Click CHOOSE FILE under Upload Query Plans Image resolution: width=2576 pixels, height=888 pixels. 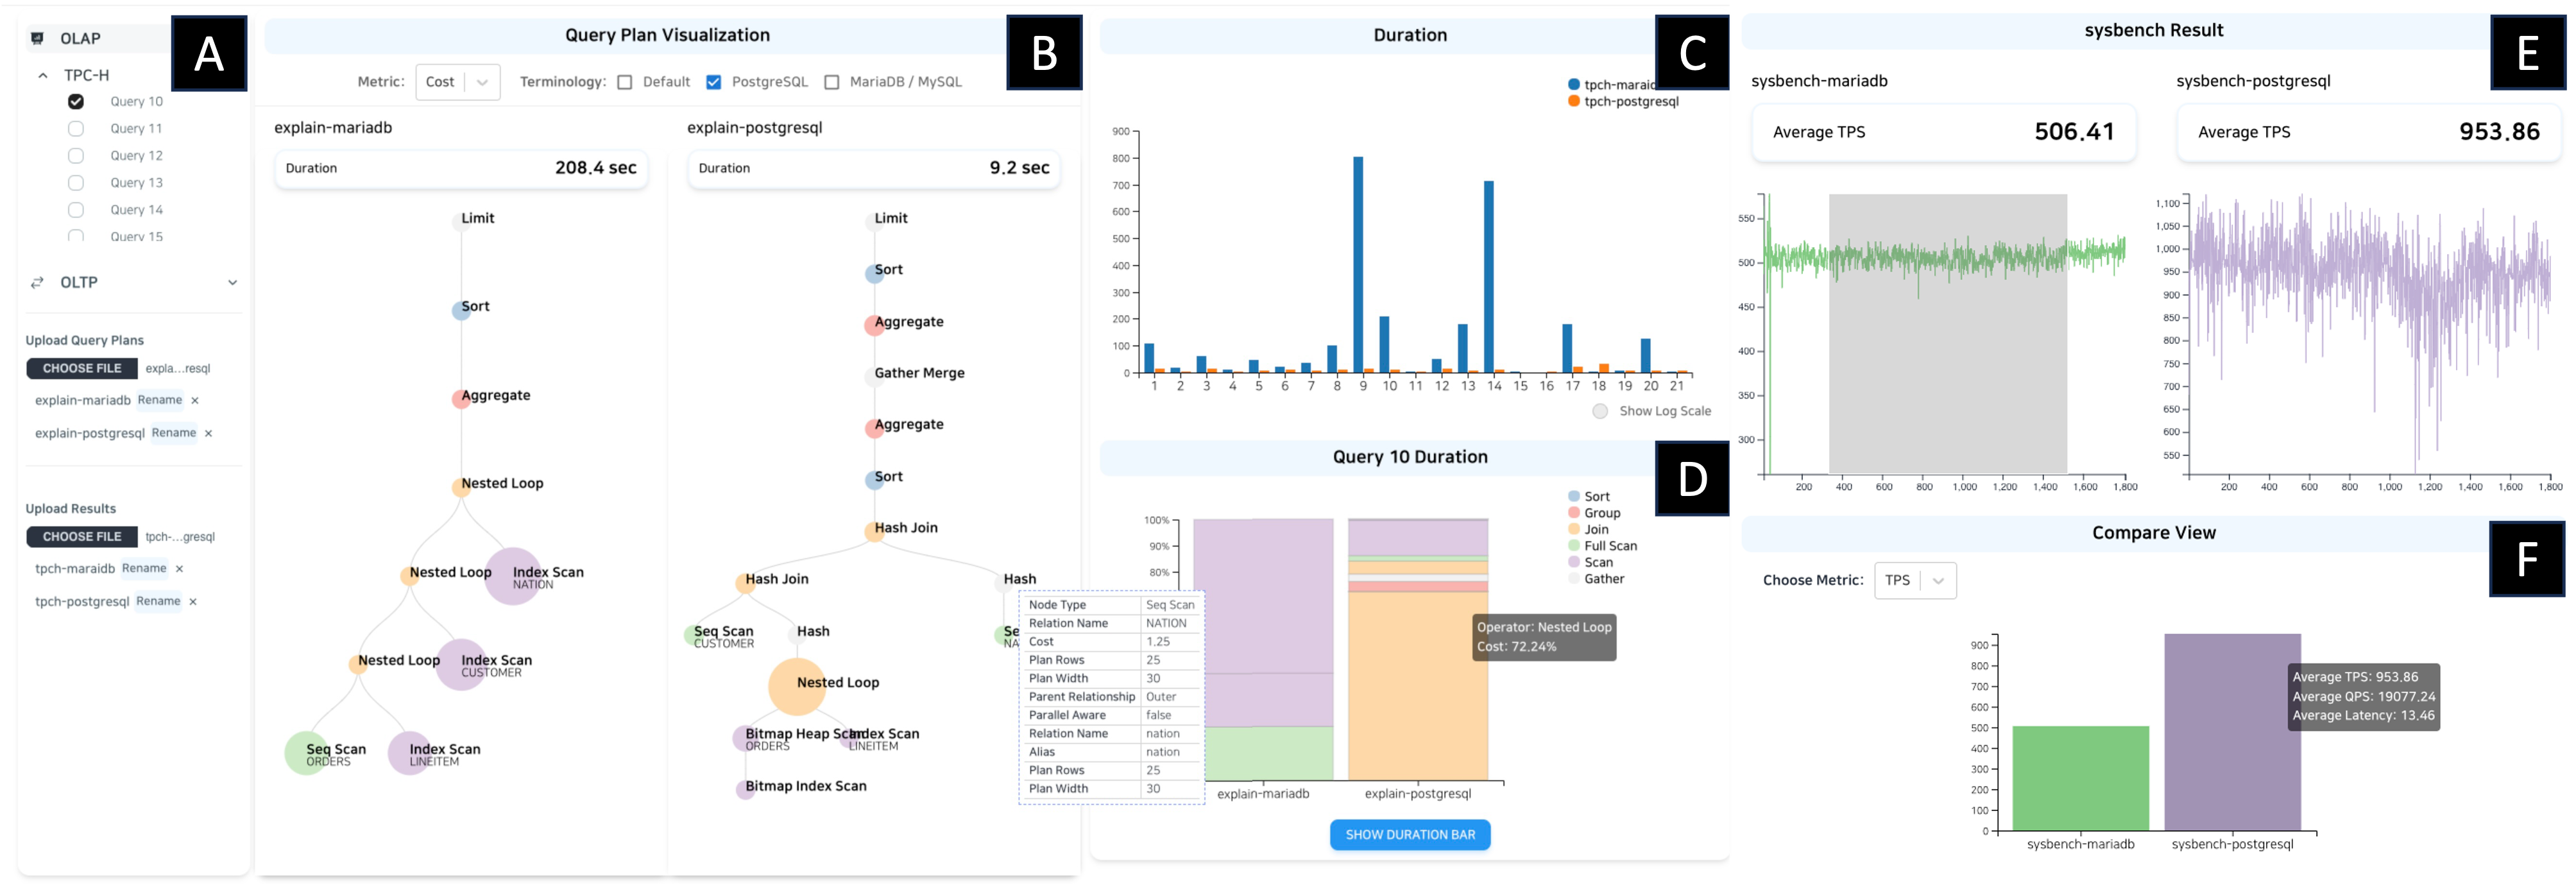click(x=82, y=368)
